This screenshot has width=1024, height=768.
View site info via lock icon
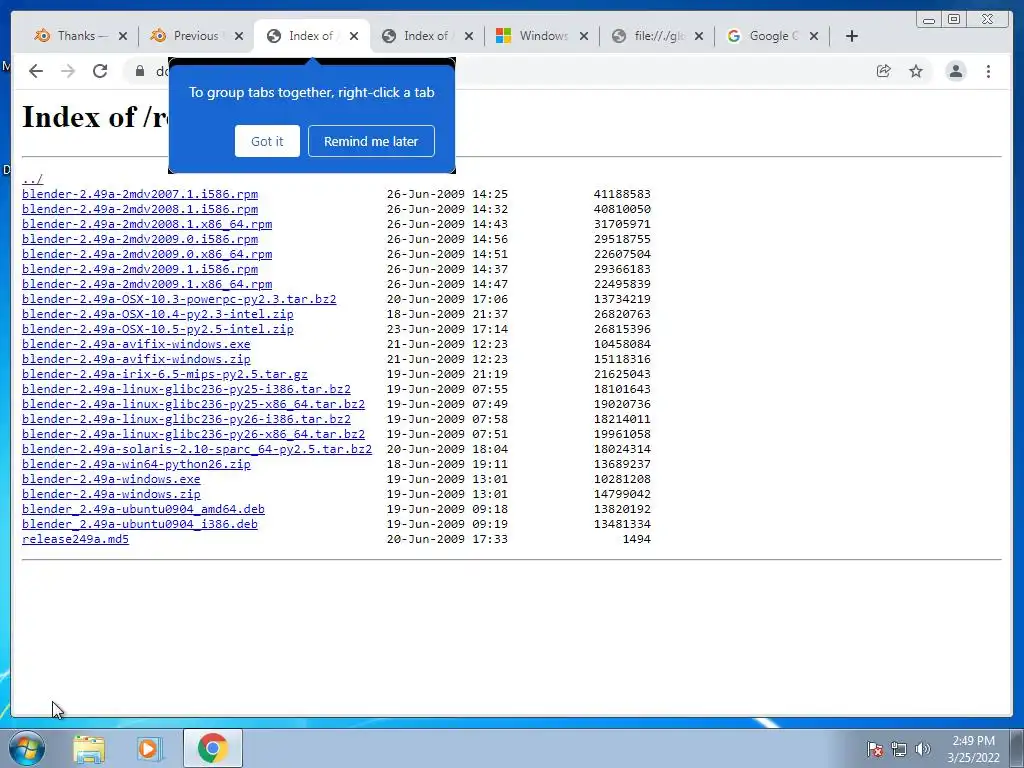(x=140, y=71)
